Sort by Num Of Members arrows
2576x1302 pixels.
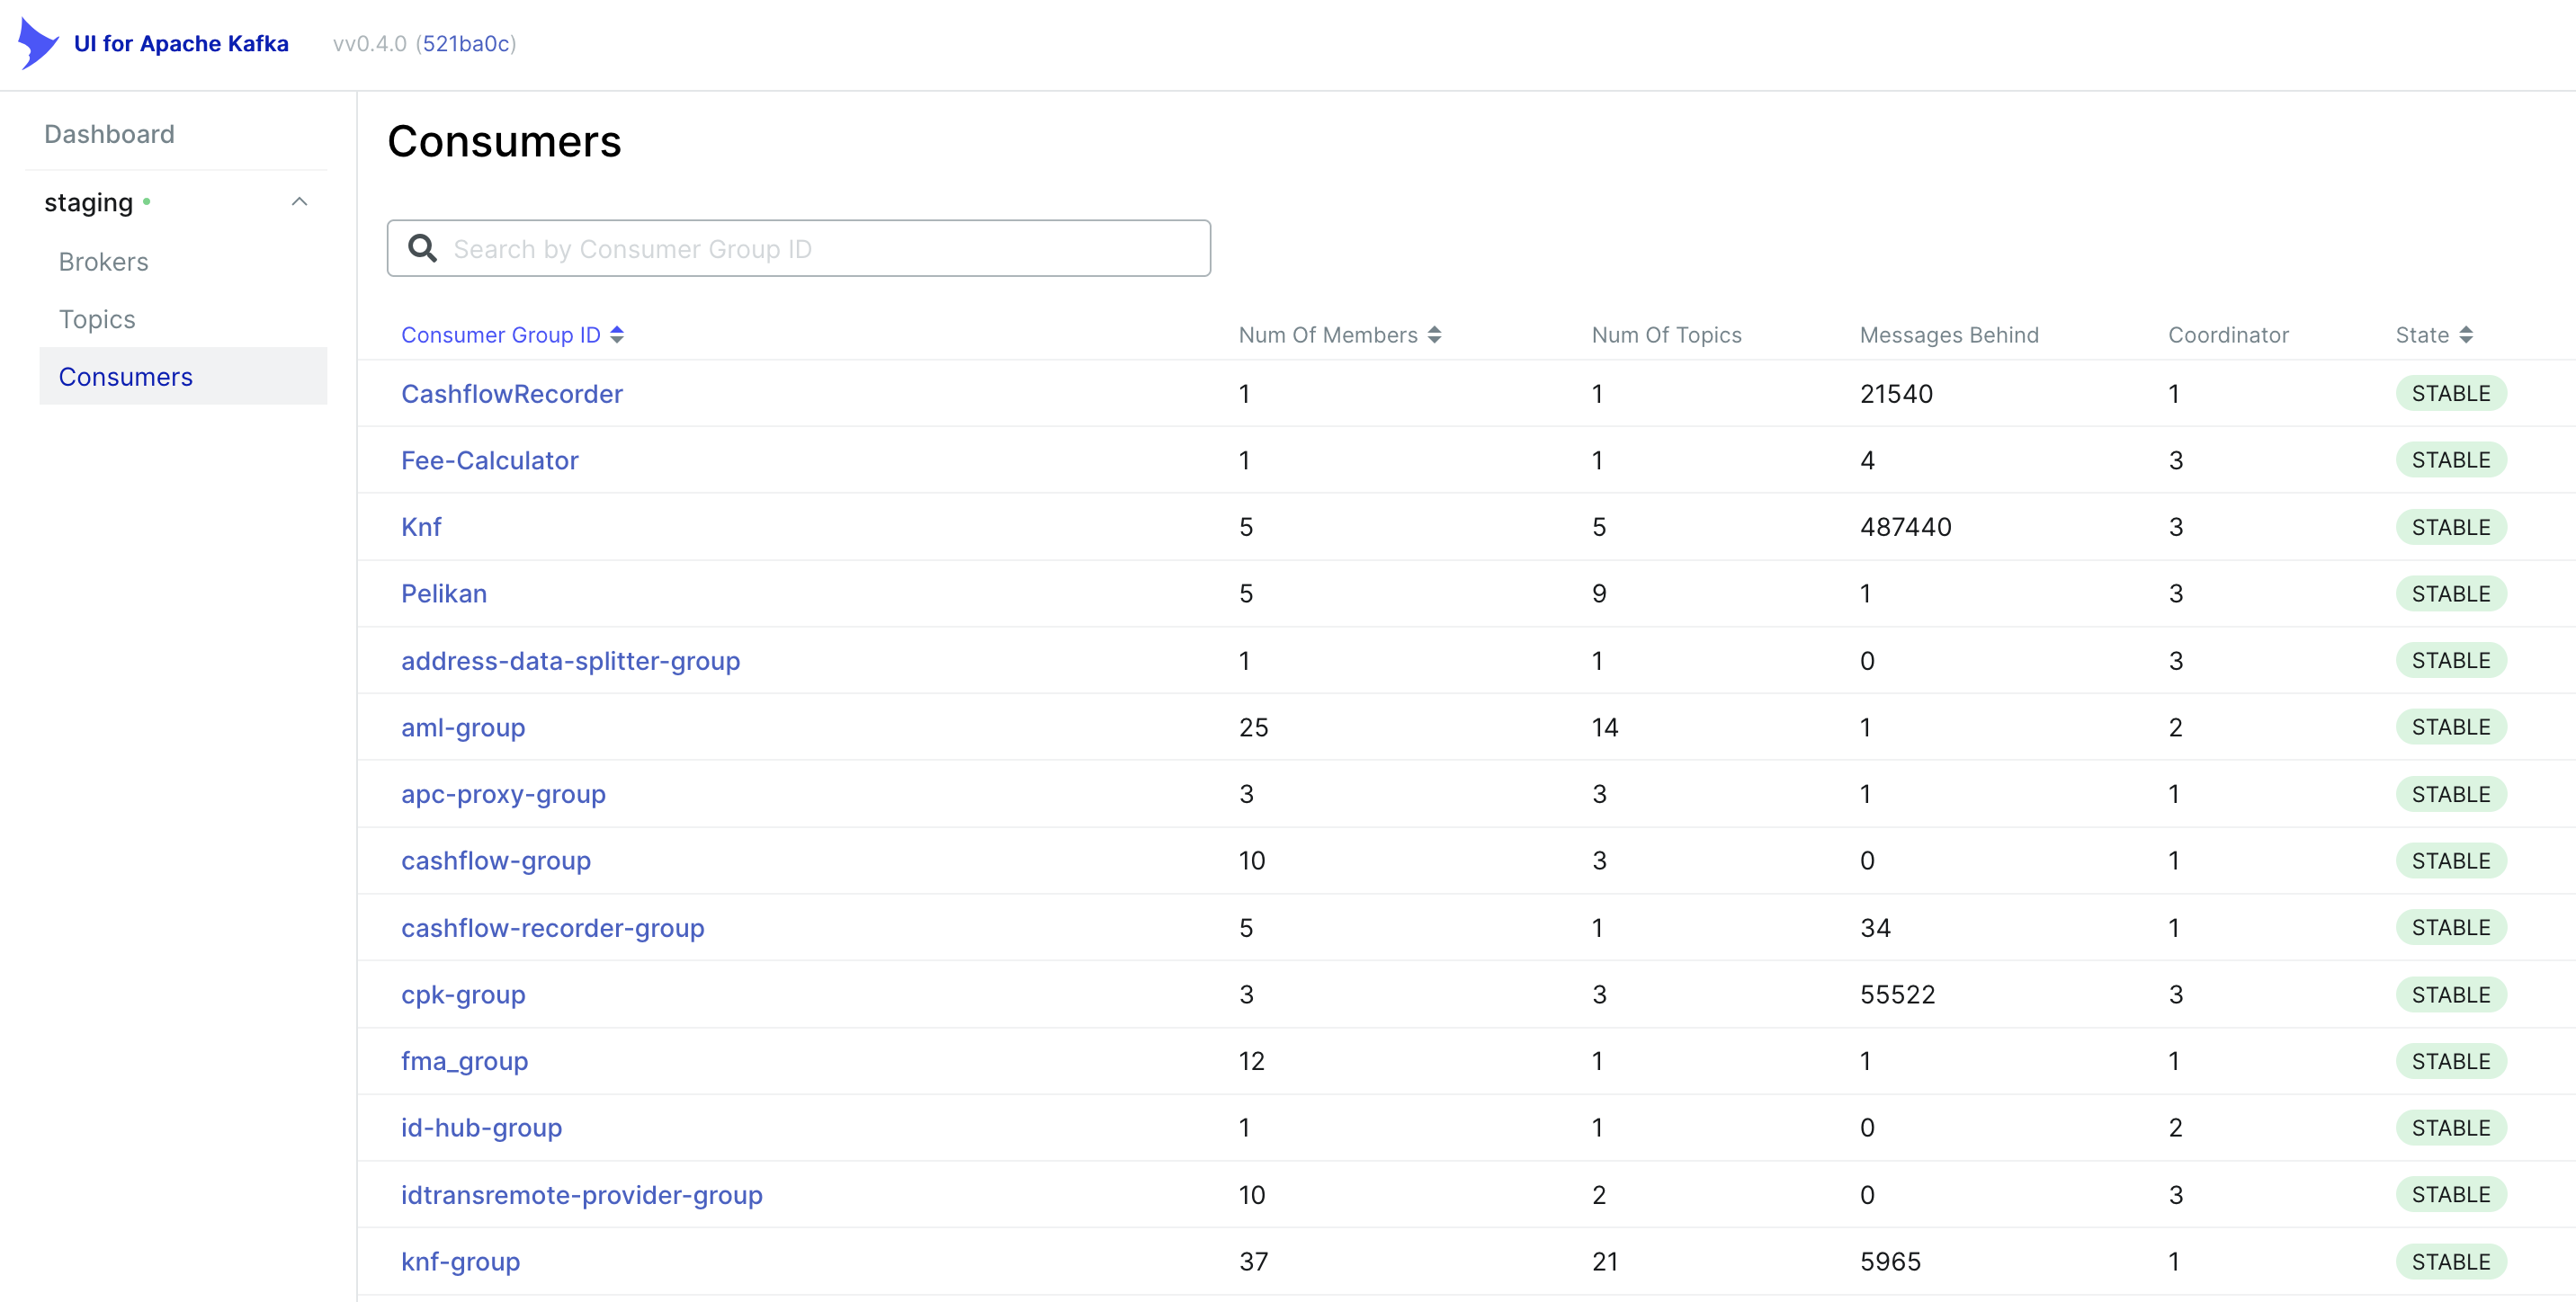pos(1434,335)
